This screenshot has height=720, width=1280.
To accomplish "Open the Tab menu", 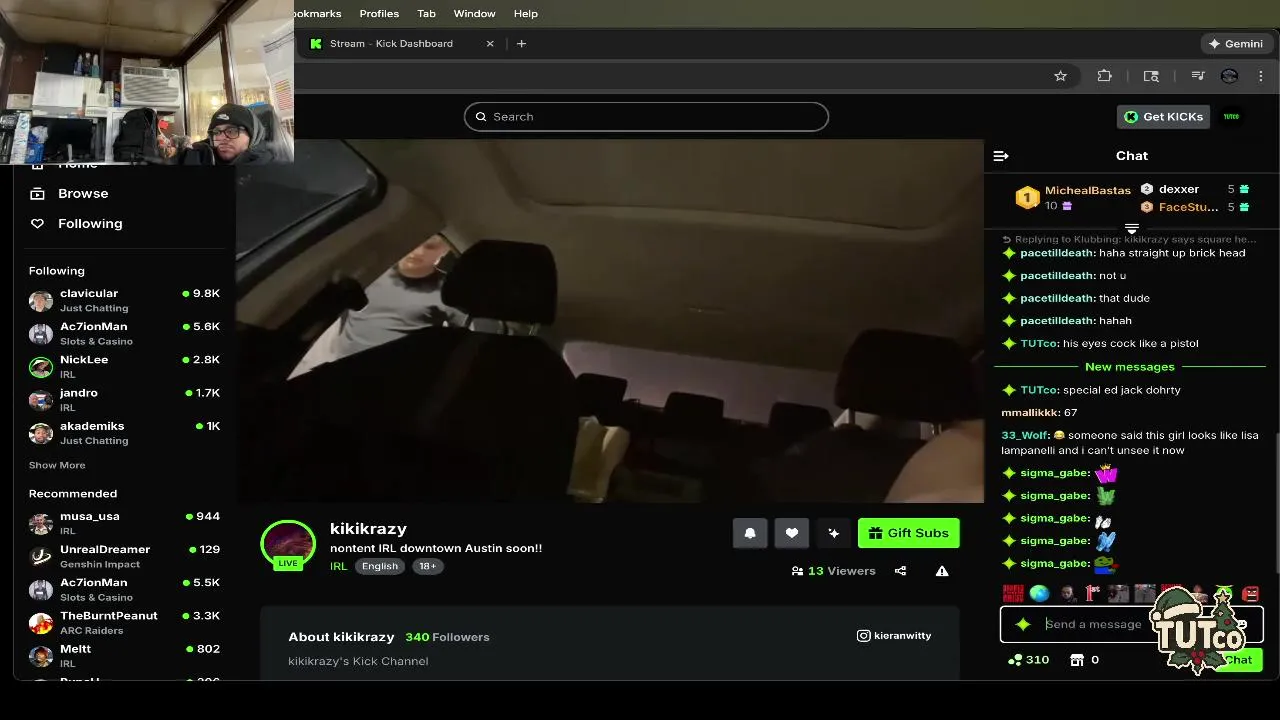I will 426,14.
